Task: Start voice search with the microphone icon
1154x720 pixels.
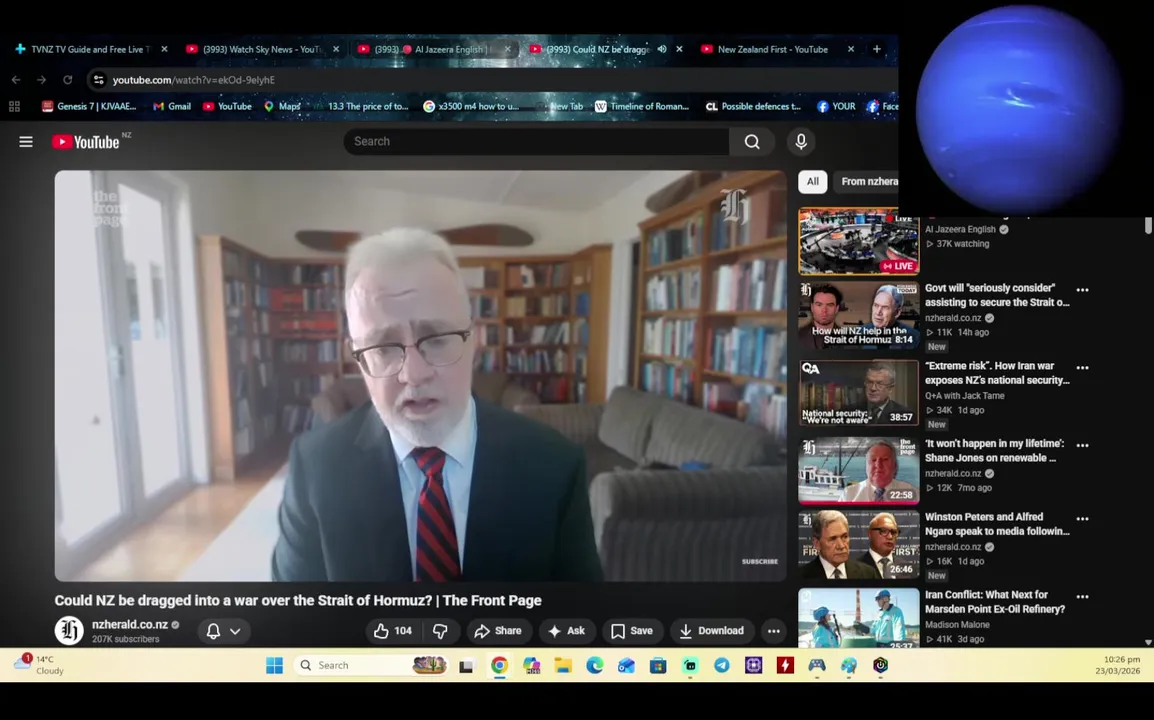Action: point(801,141)
